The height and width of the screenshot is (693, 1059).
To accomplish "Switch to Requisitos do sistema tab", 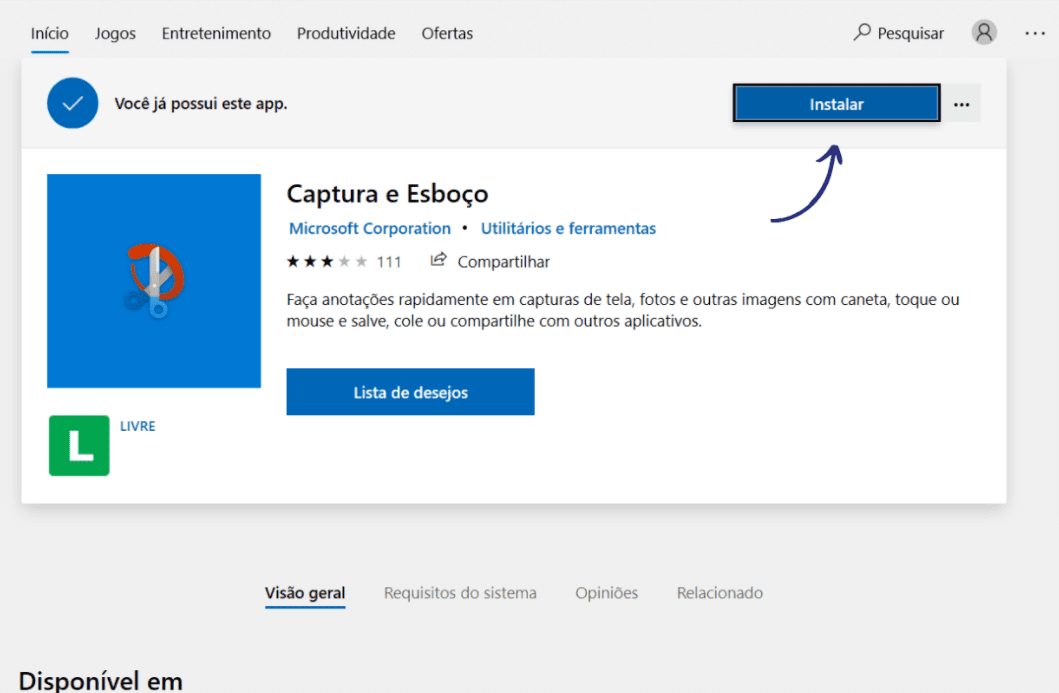I will tap(460, 593).
